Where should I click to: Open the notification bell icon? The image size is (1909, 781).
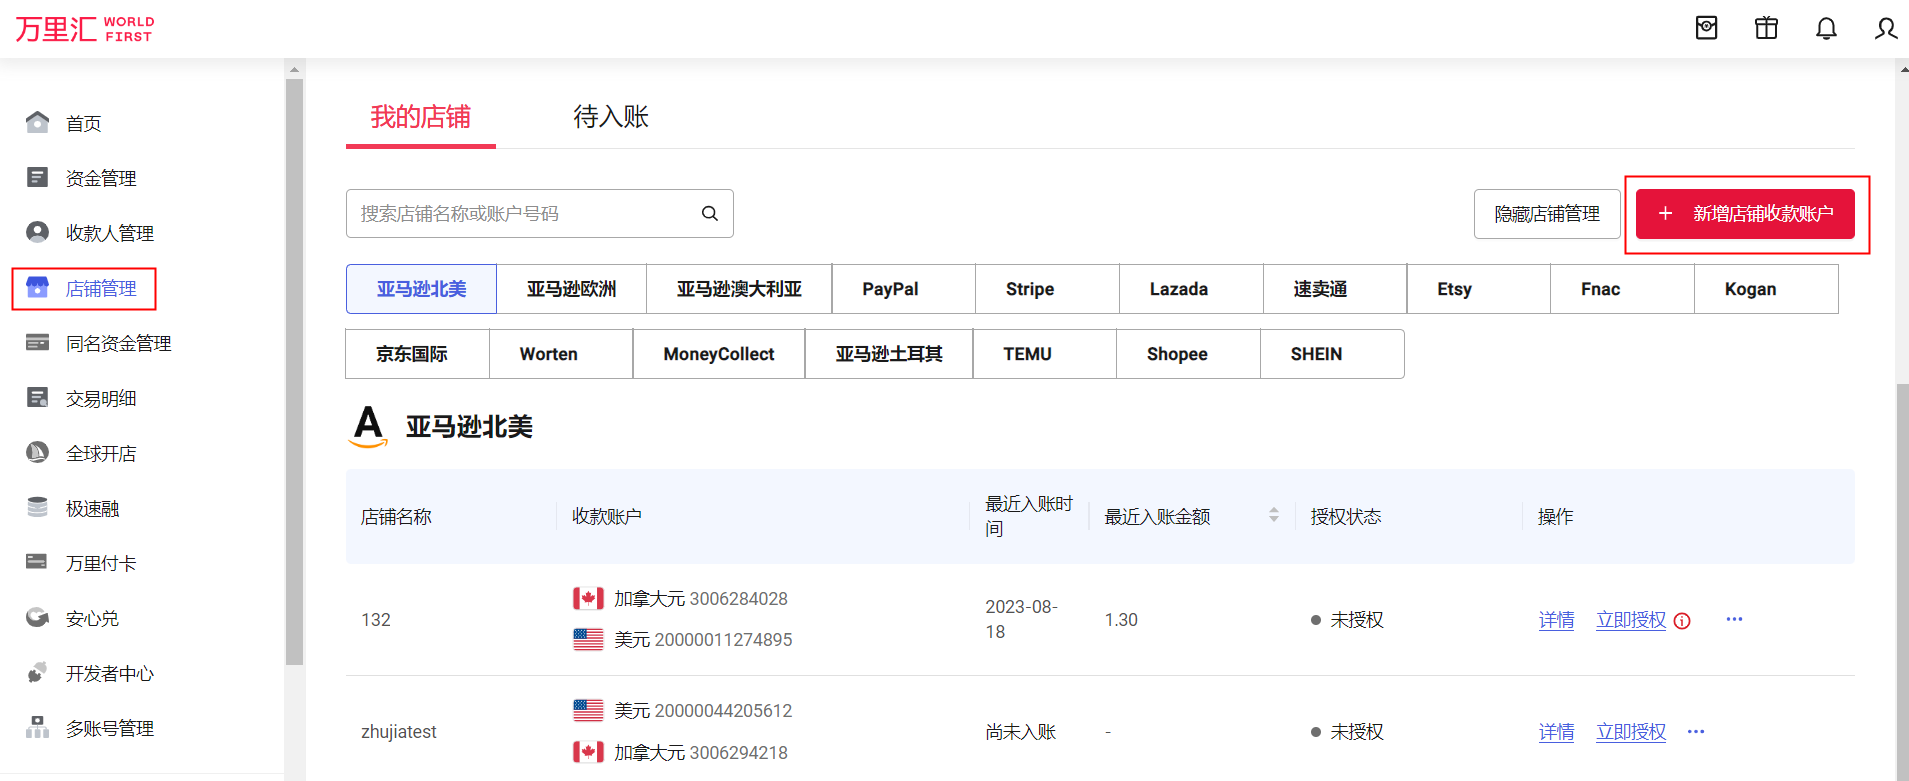pos(1826,28)
